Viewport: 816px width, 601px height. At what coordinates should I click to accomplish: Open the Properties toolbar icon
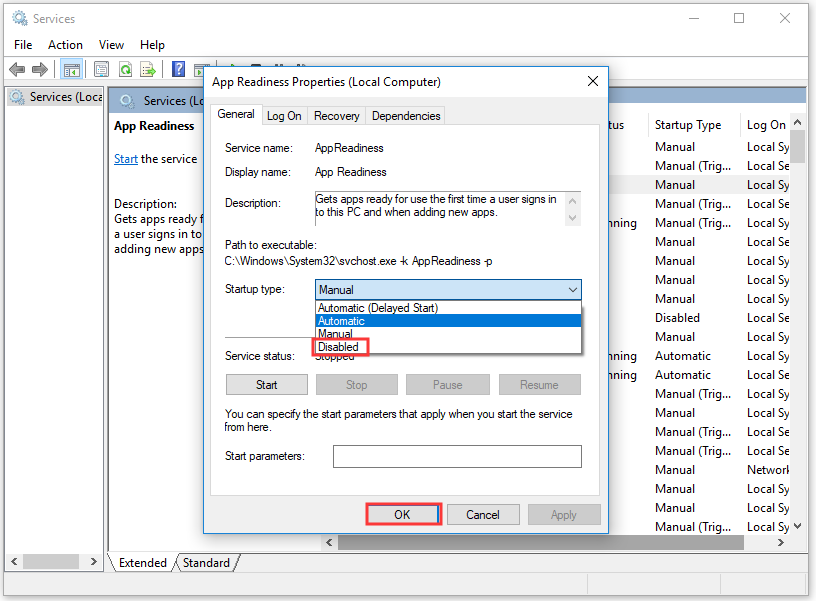pos(101,69)
